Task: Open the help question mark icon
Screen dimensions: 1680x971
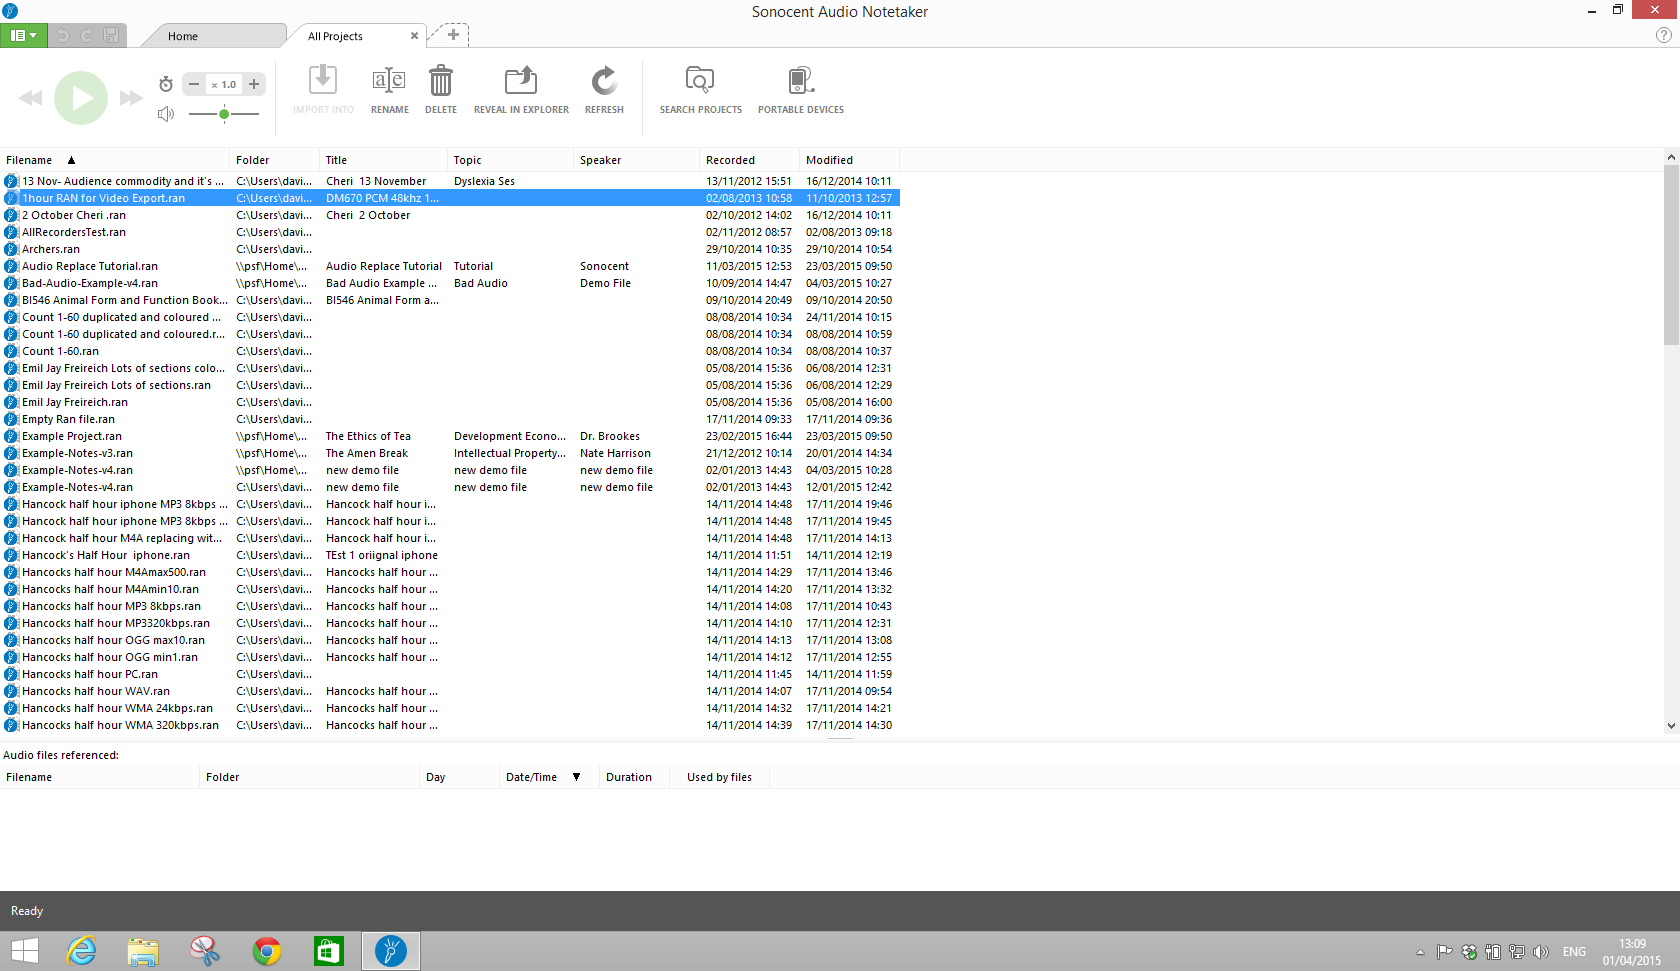Action: 1664,35
